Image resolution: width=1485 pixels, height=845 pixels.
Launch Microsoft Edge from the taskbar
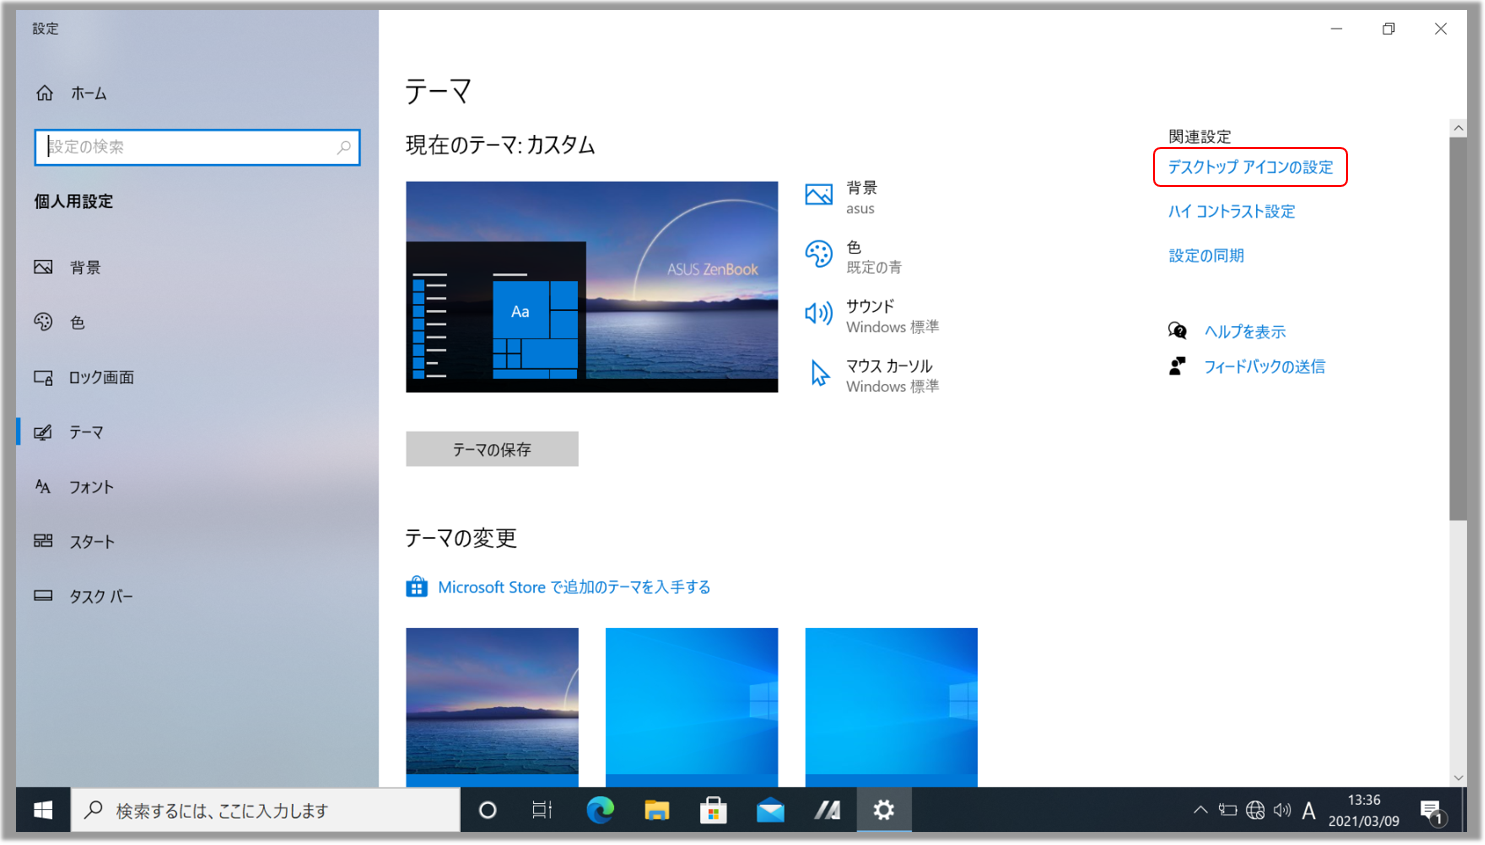600,810
